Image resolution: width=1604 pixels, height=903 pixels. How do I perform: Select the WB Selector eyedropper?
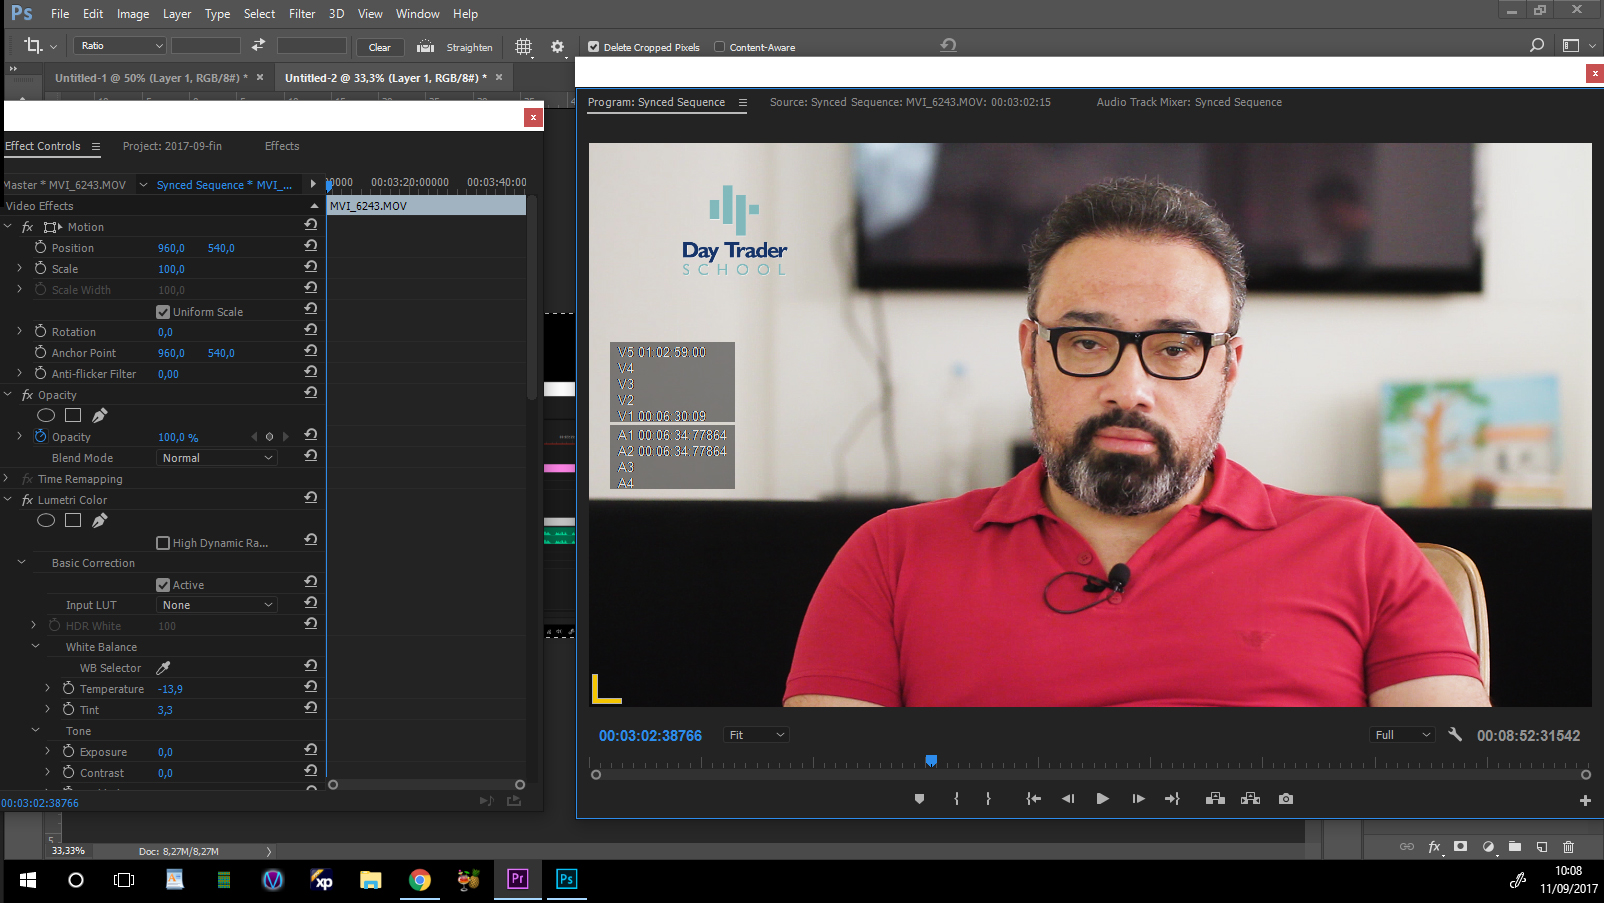[163, 668]
